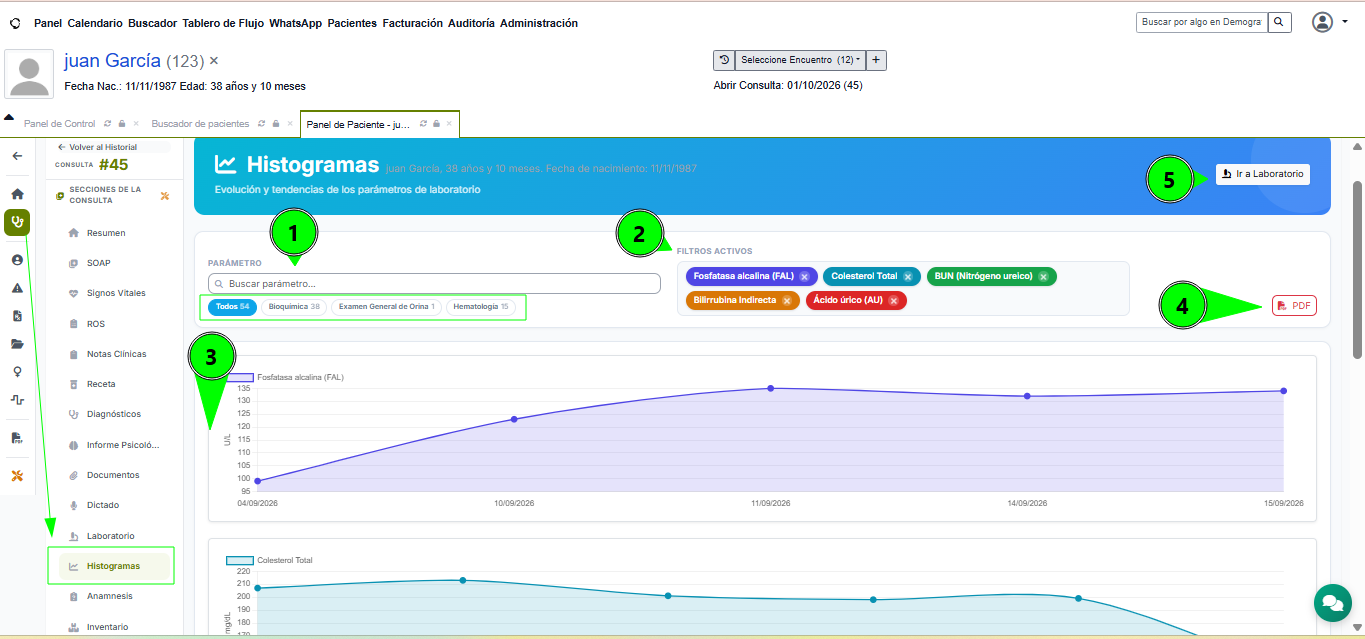The height and width of the screenshot is (639, 1365).
Task: Click the demographics search box in header
Action: [1202, 22]
